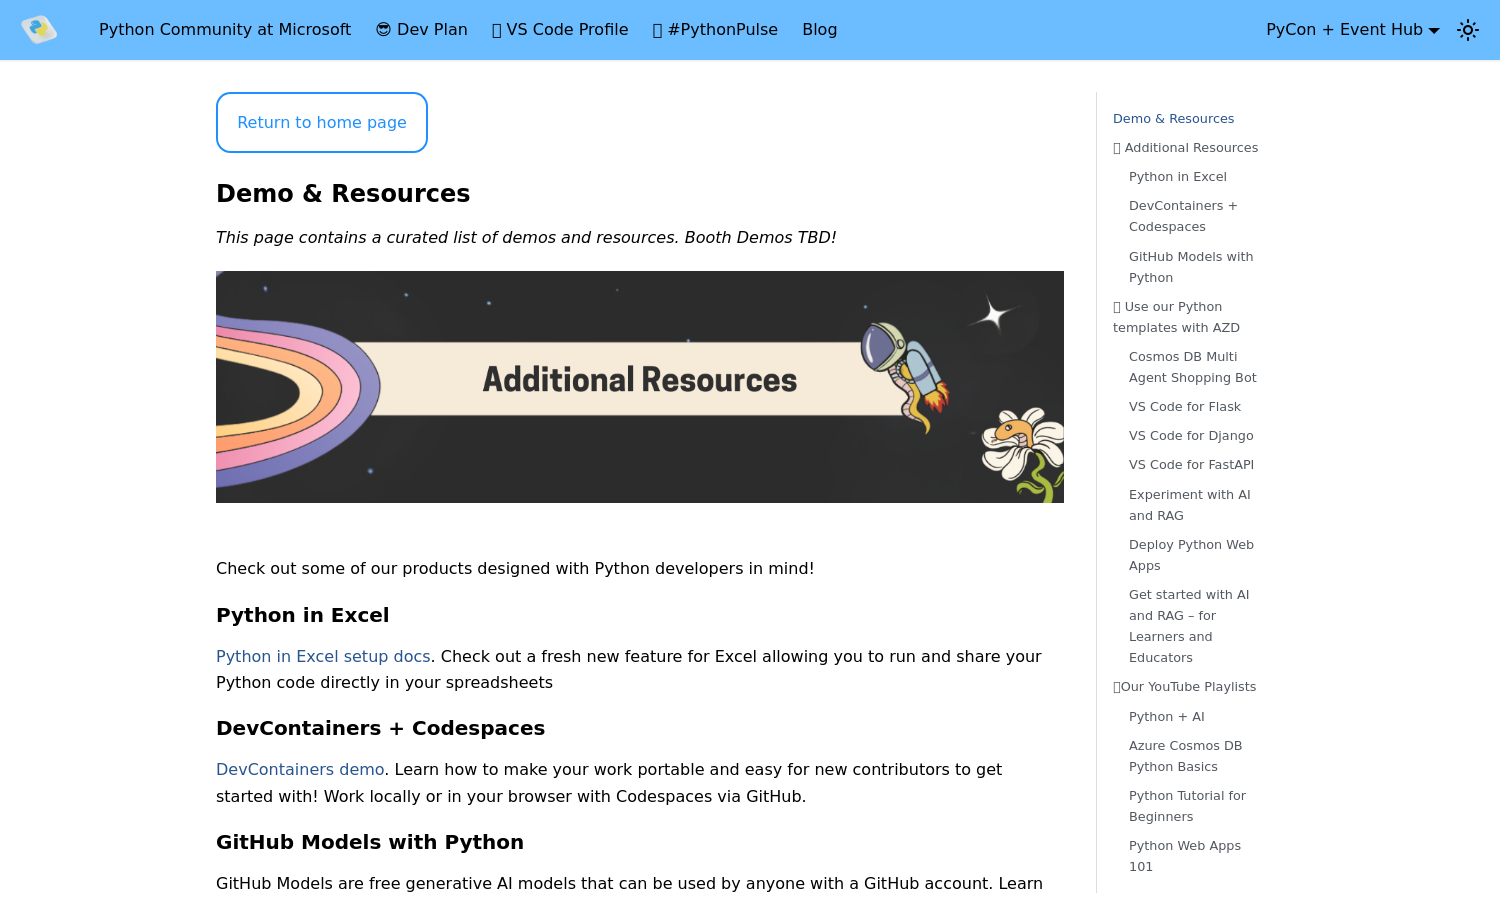
Task: Open the Blog page
Action: (819, 30)
